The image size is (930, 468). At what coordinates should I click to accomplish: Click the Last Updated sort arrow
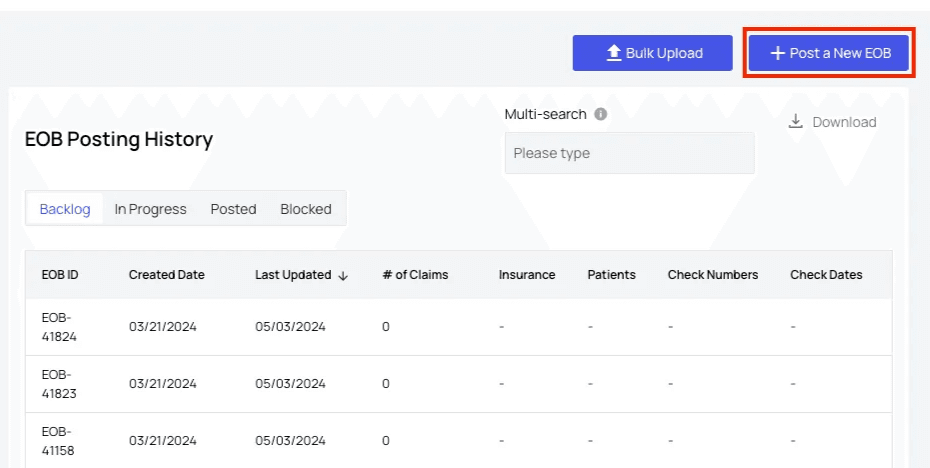coord(343,275)
